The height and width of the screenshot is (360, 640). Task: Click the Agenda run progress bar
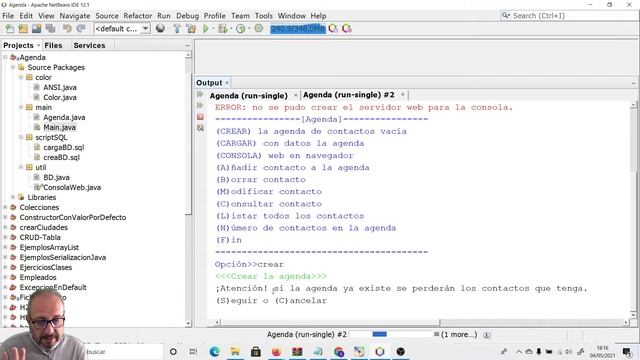tap(391, 335)
